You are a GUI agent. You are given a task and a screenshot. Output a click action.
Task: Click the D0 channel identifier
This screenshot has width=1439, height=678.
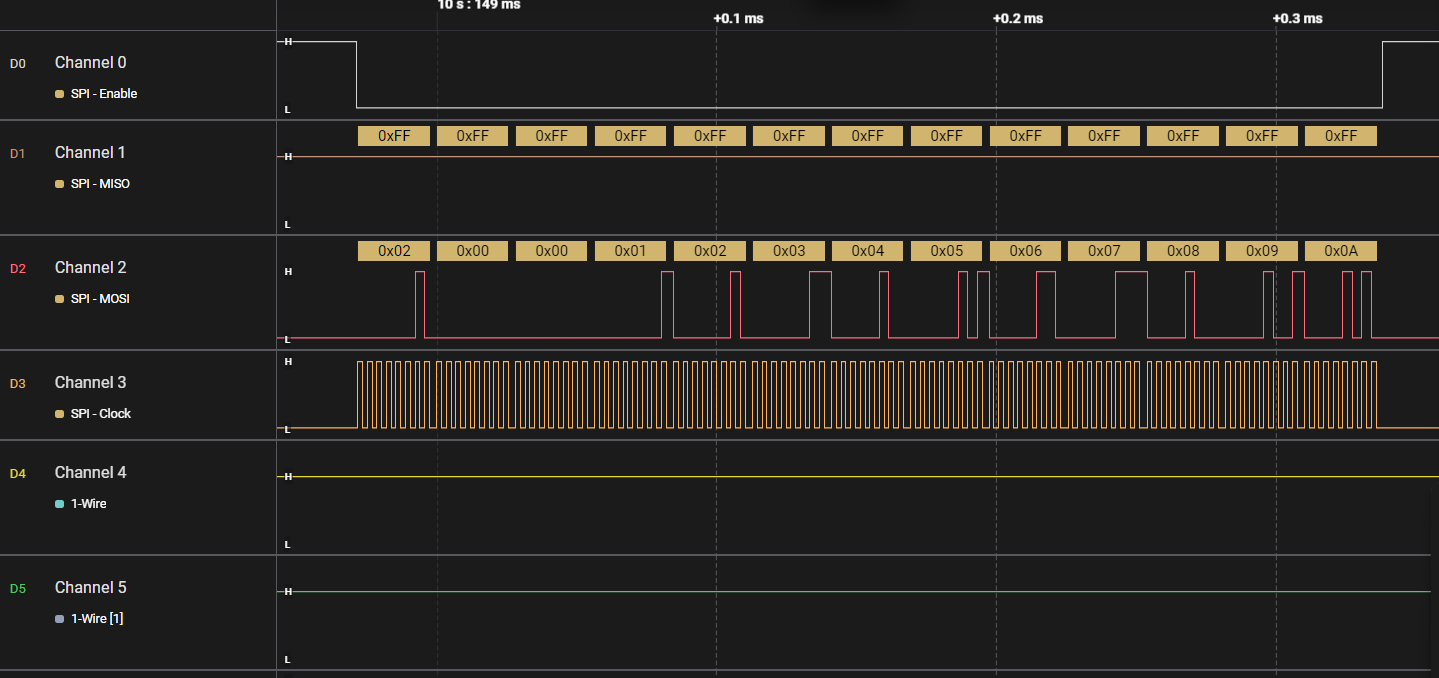tap(17, 63)
